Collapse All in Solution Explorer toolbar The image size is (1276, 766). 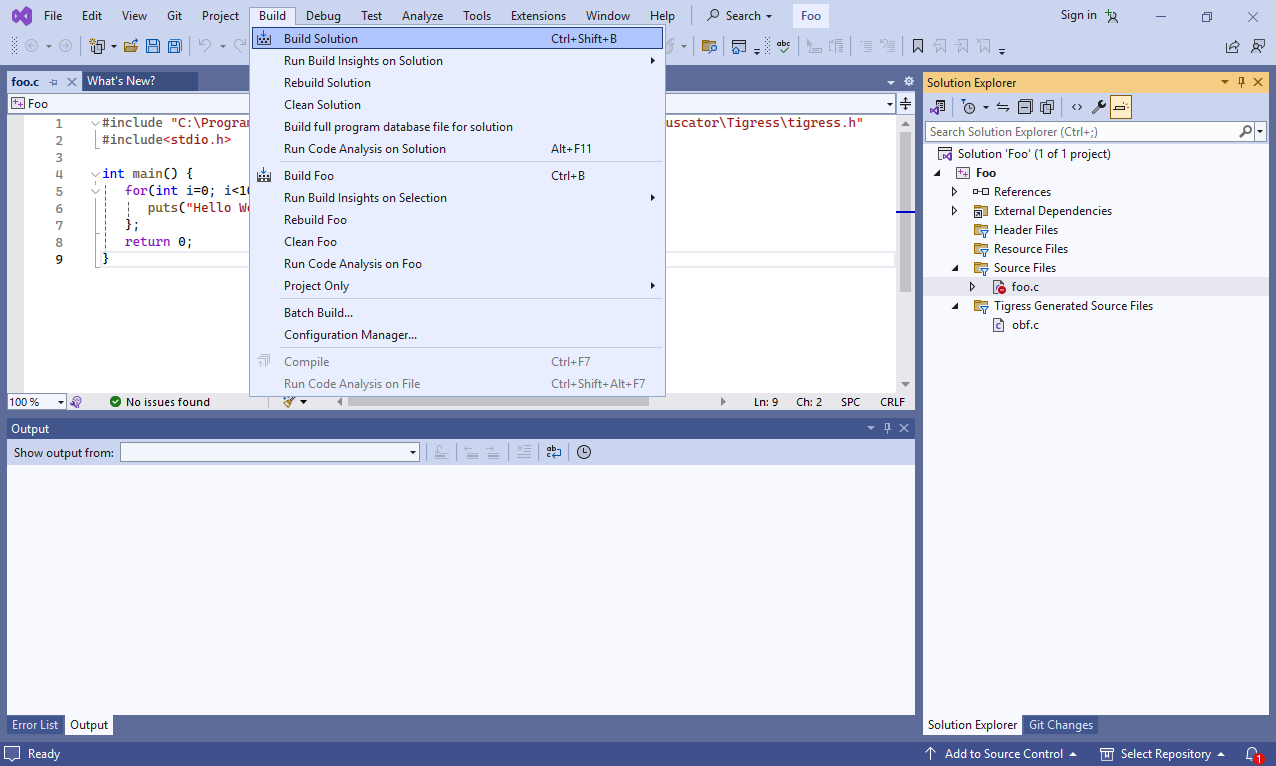click(1025, 107)
